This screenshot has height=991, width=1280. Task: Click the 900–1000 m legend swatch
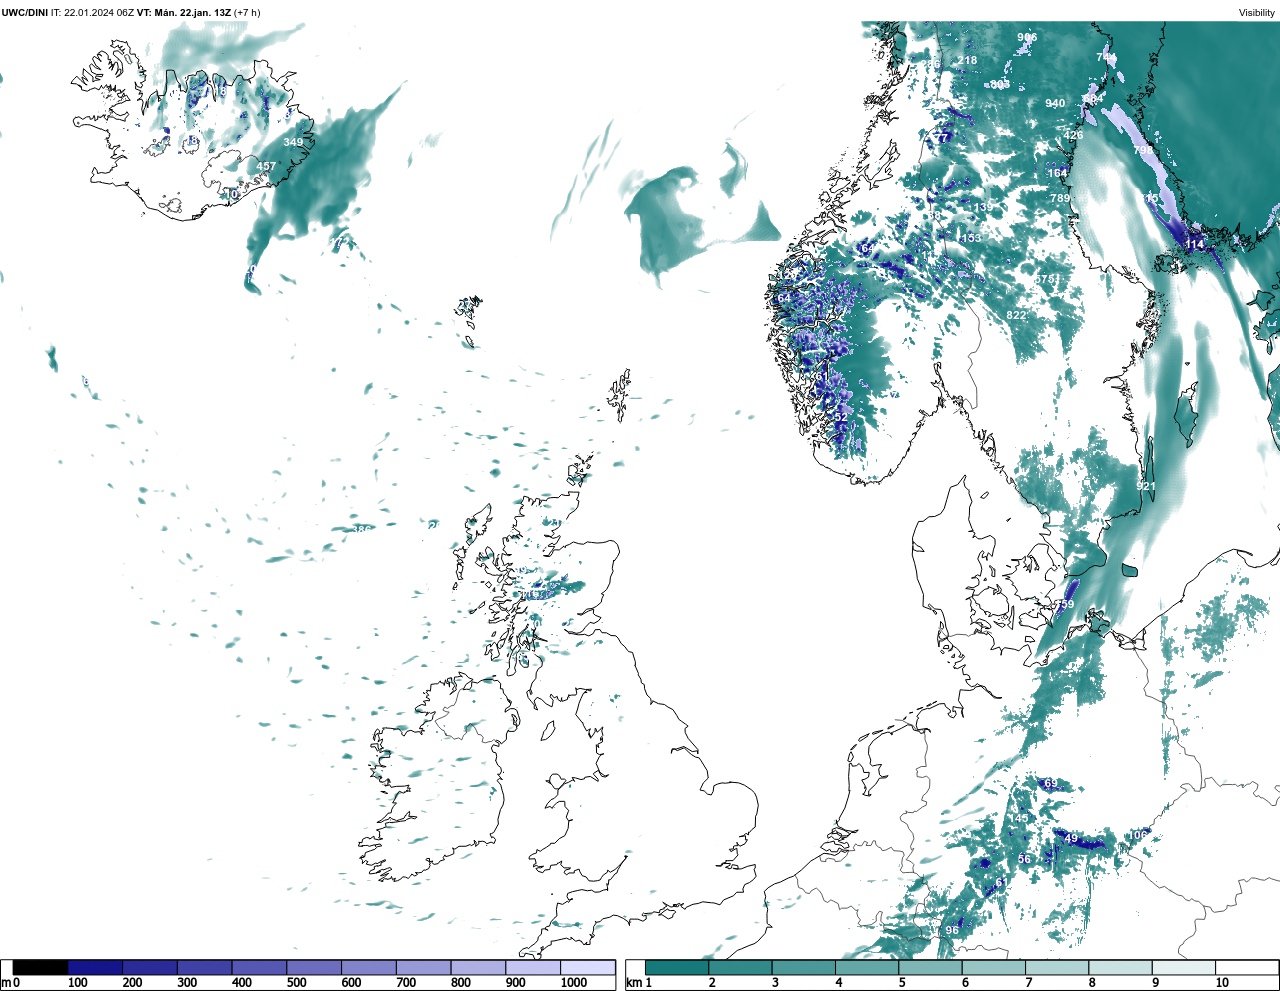(532, 967)
